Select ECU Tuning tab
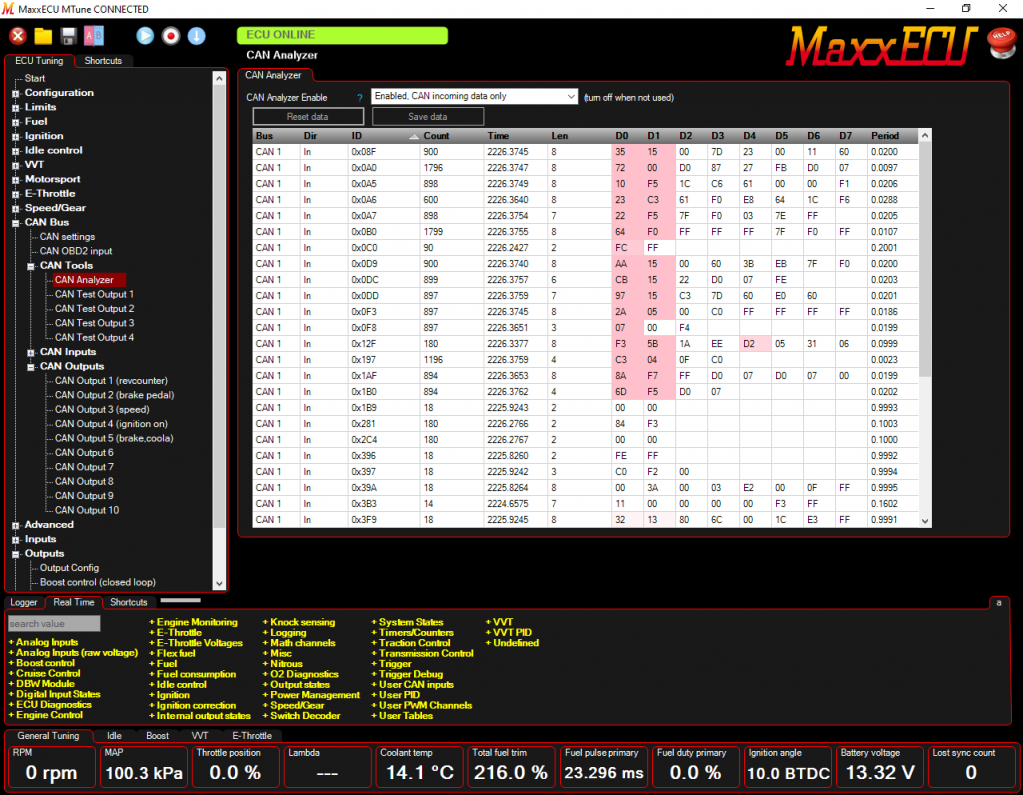1023x795 pixels. coord(39,61)
